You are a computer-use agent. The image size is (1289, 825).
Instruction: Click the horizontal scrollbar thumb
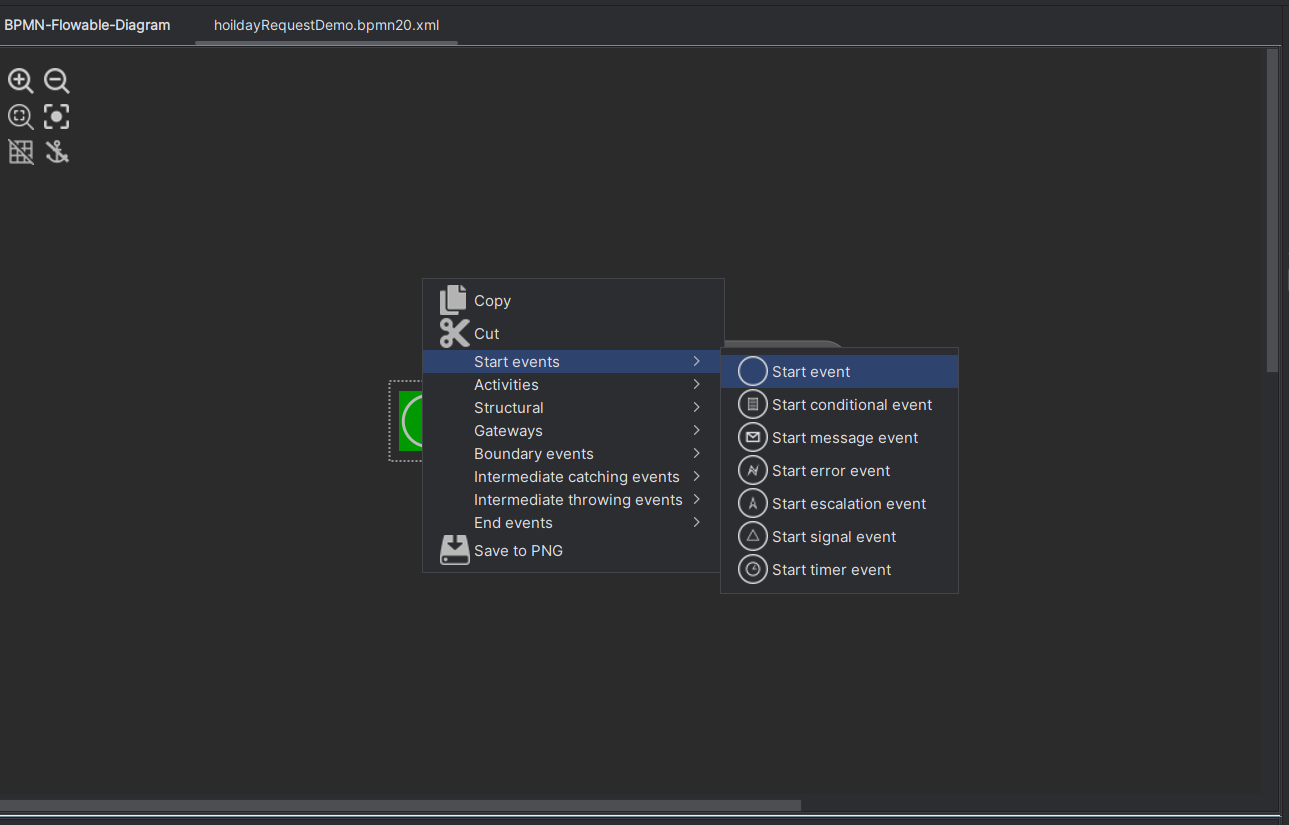(400, 805)
